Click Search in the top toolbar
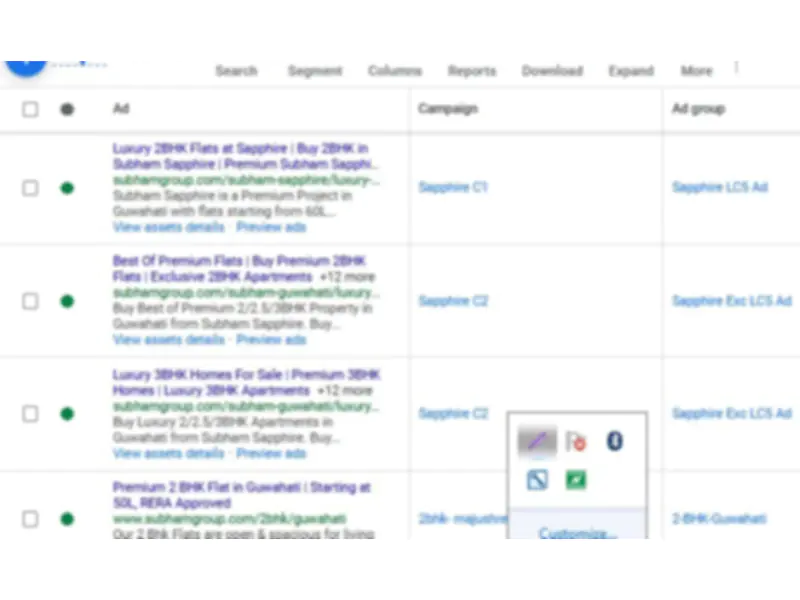800x600 pixels. tap(237, 71)
